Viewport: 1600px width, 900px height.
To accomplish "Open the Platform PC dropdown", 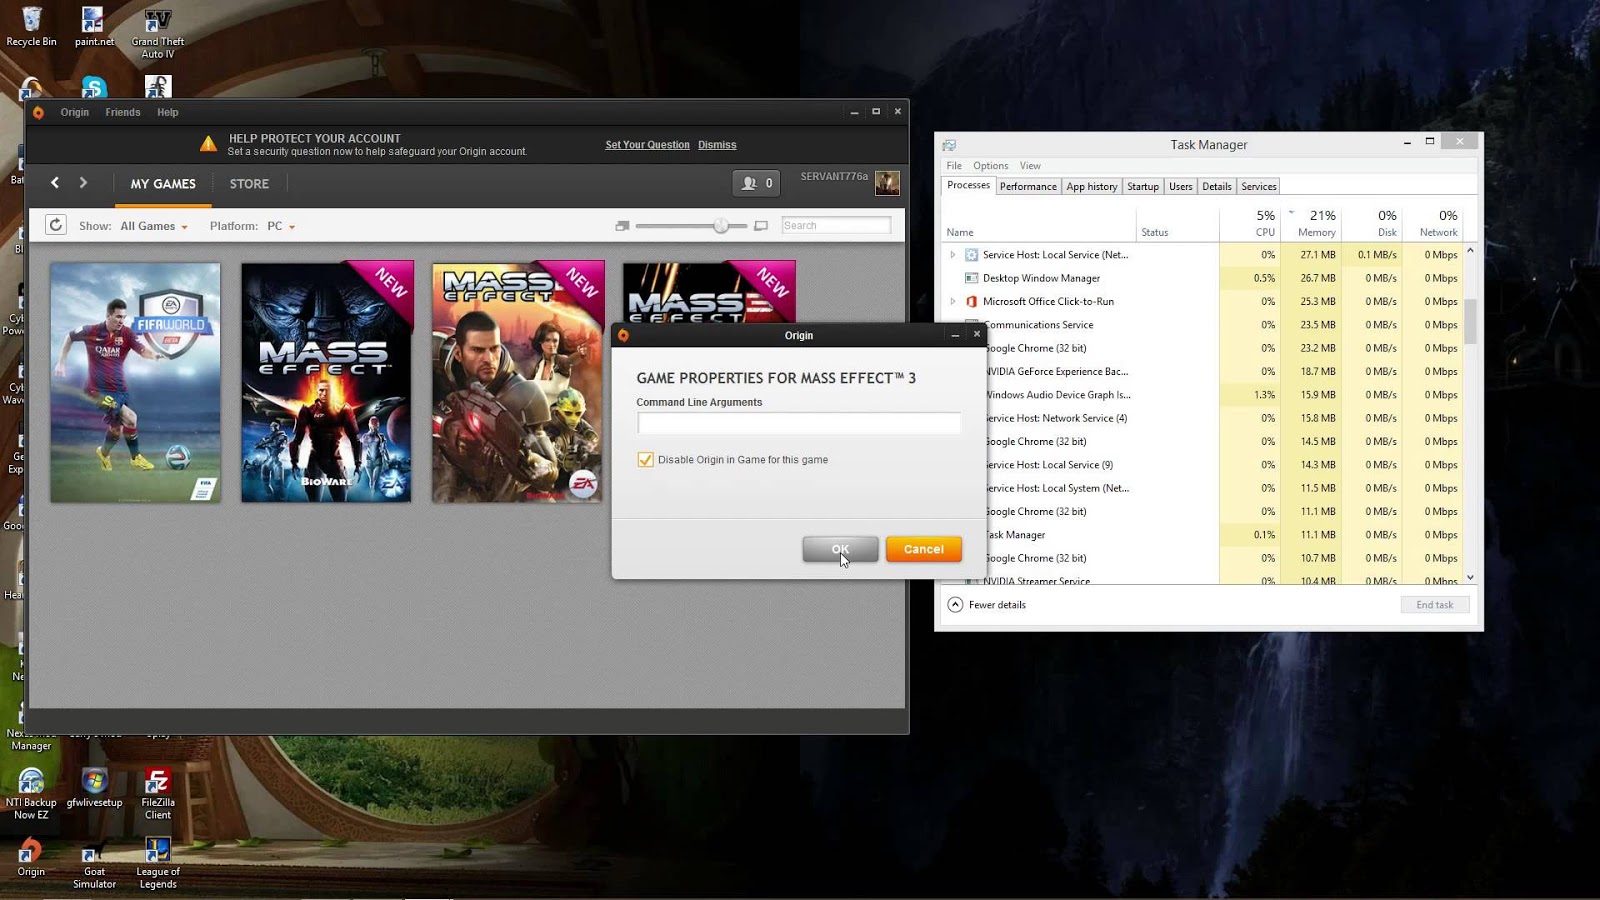I will point(281,226).
